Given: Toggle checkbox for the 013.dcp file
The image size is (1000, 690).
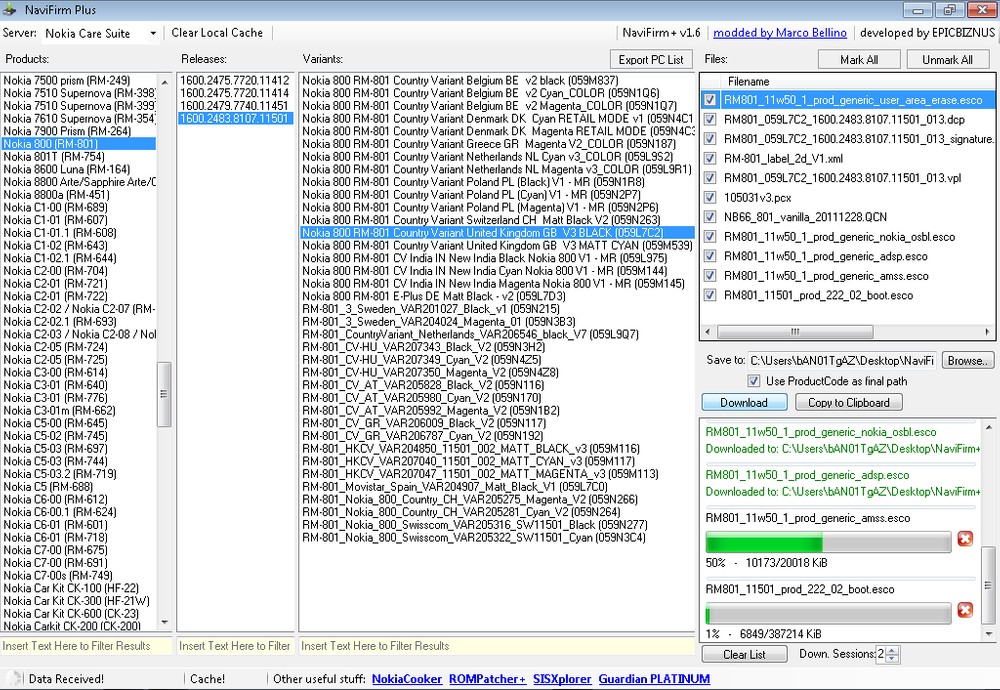Looking at the screenshot, I should pos(709,120).
